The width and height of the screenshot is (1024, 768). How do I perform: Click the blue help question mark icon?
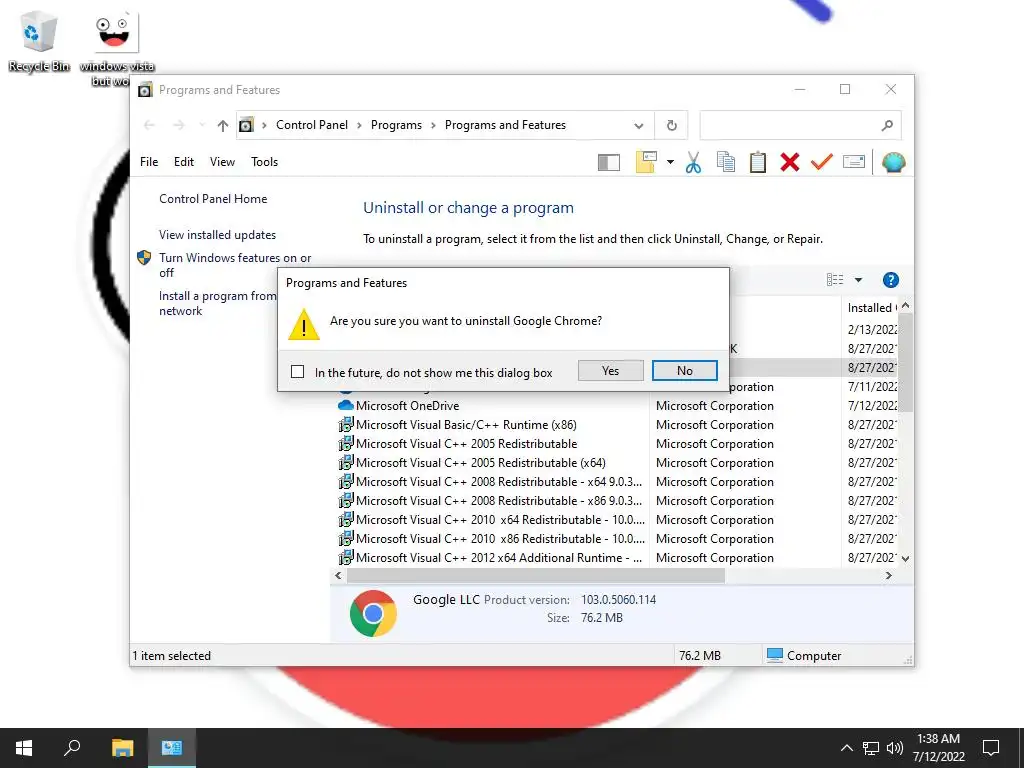point(890,280)
